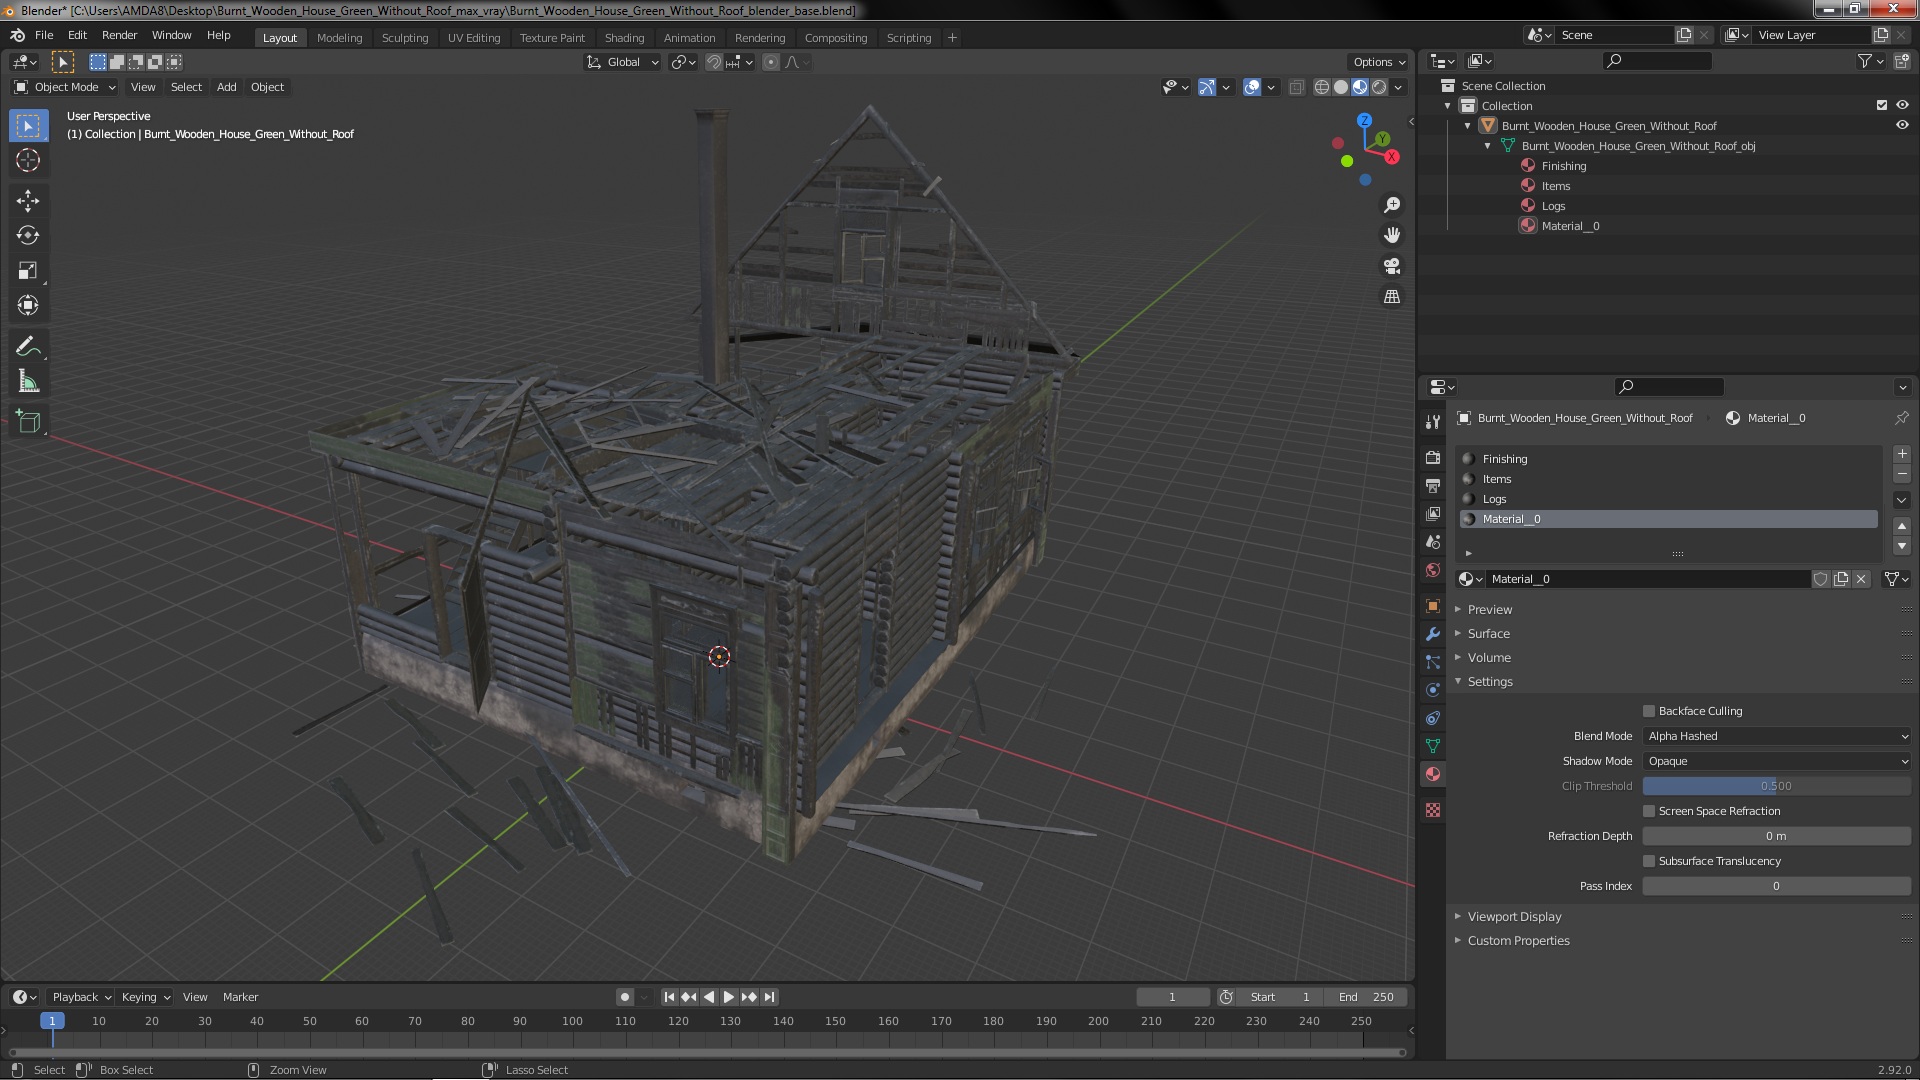Screen dimensions: 1920x1080
Task: Open the Render properties tab
Action: [1433, 457]
